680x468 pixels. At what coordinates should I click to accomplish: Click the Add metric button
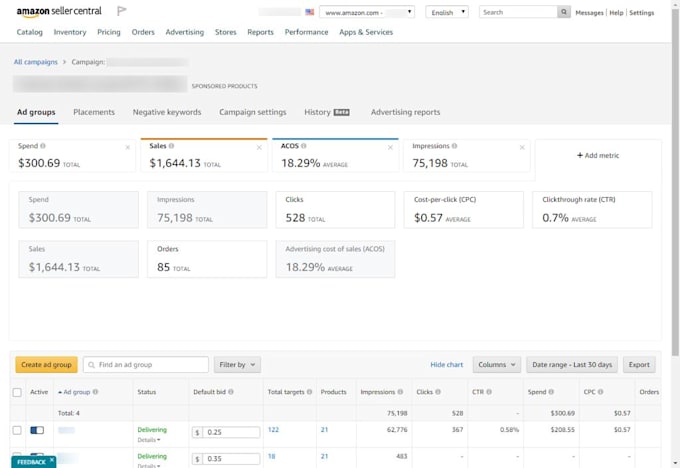[598, 155]
